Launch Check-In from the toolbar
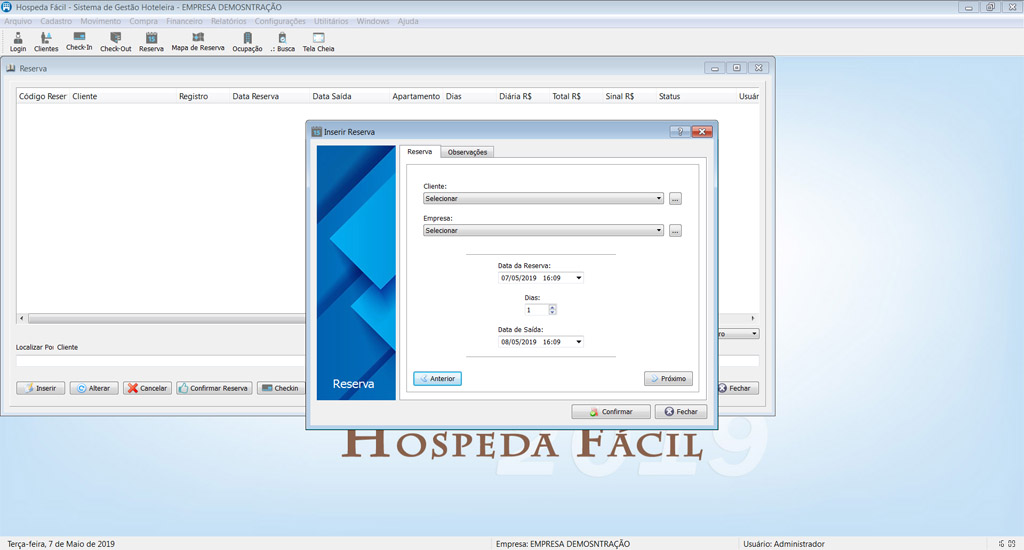Image resolution: width=1024 pixels, height=550 pixels. point(79,42)
